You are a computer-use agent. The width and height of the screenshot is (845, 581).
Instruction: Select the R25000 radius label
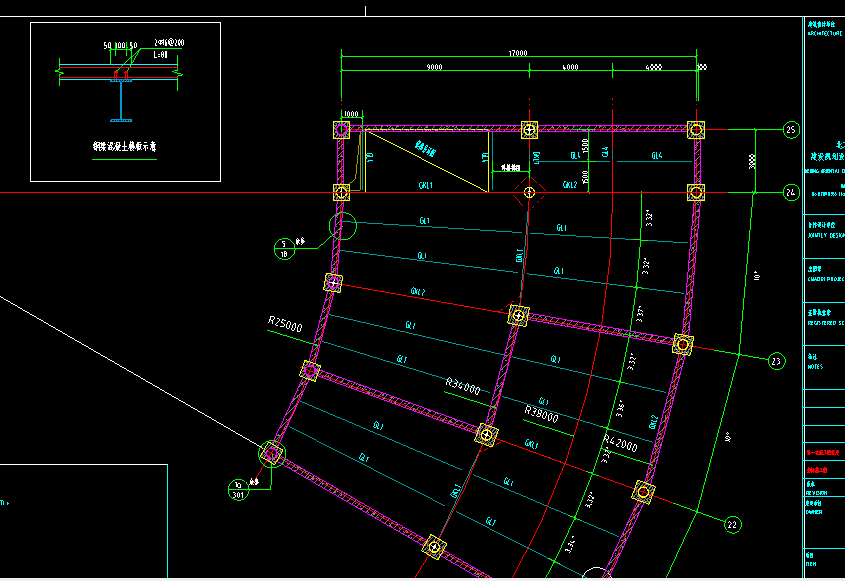(x=285, y=324)
